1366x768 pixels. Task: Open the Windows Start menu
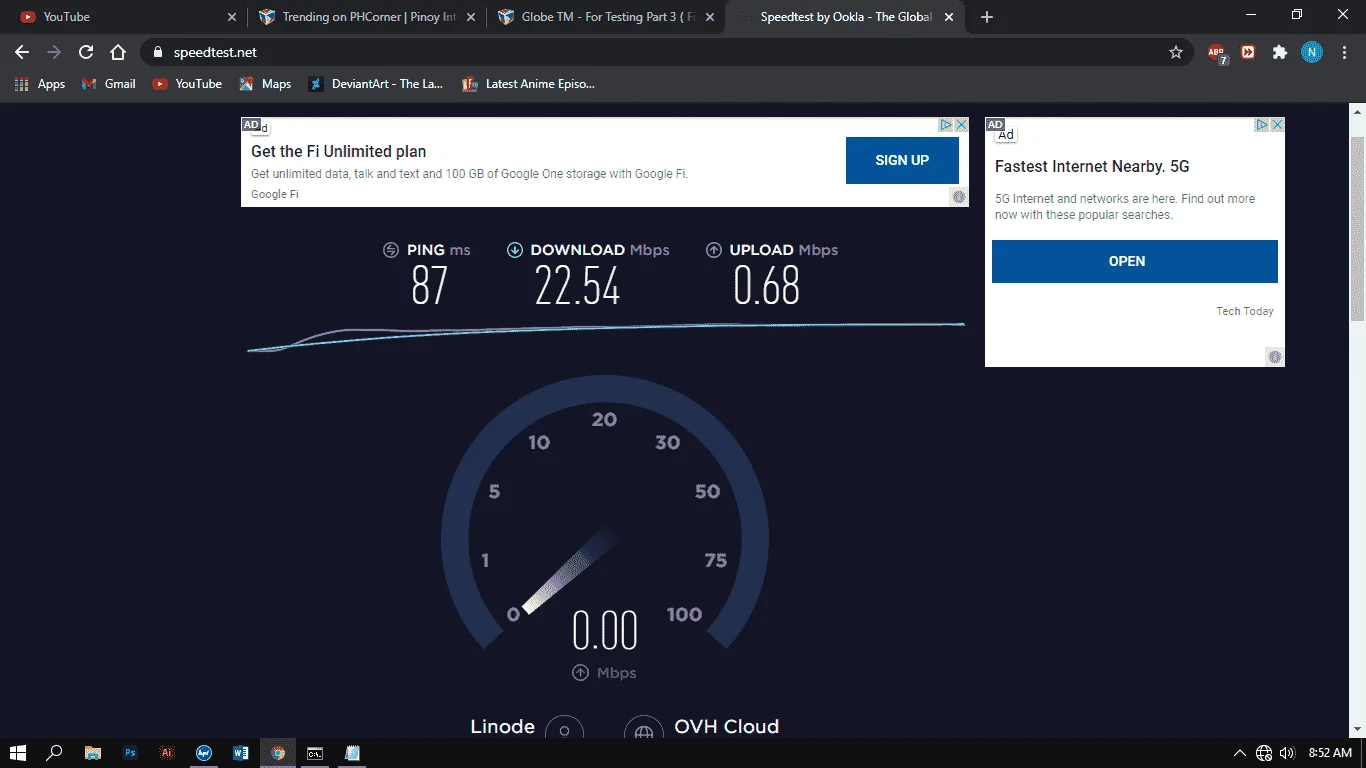point(18,753)
